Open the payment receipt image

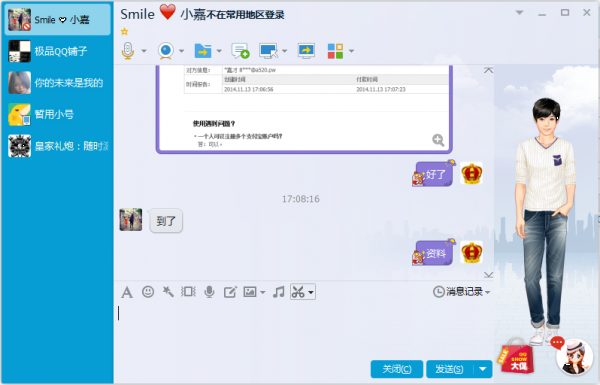pyautogui.click(x=304, y=109)
